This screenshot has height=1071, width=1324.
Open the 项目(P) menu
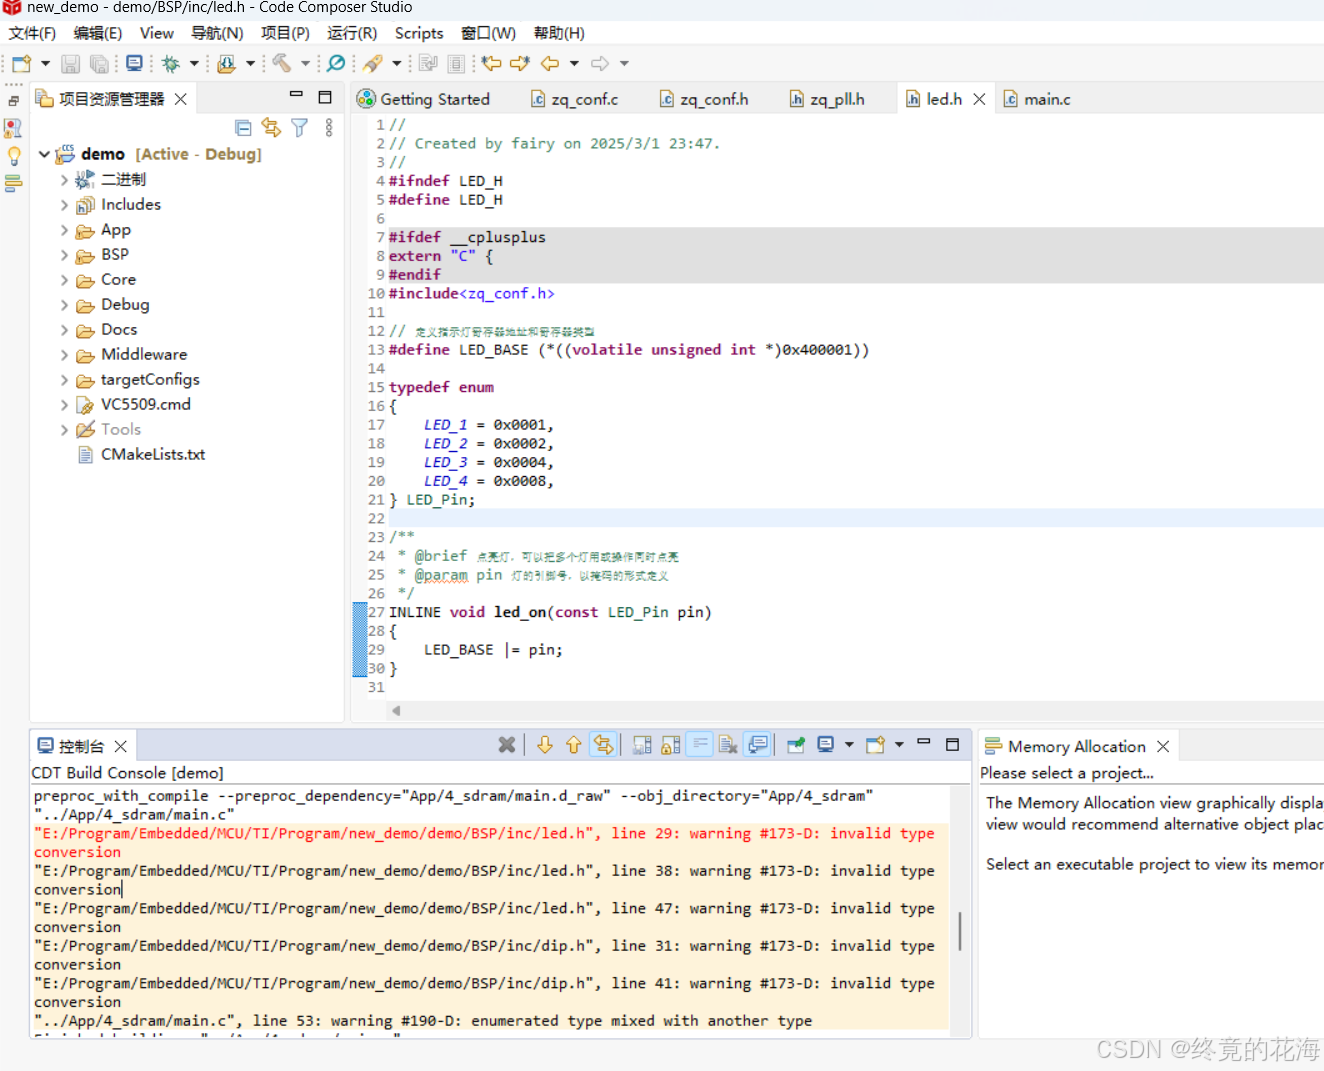(285, 33)
